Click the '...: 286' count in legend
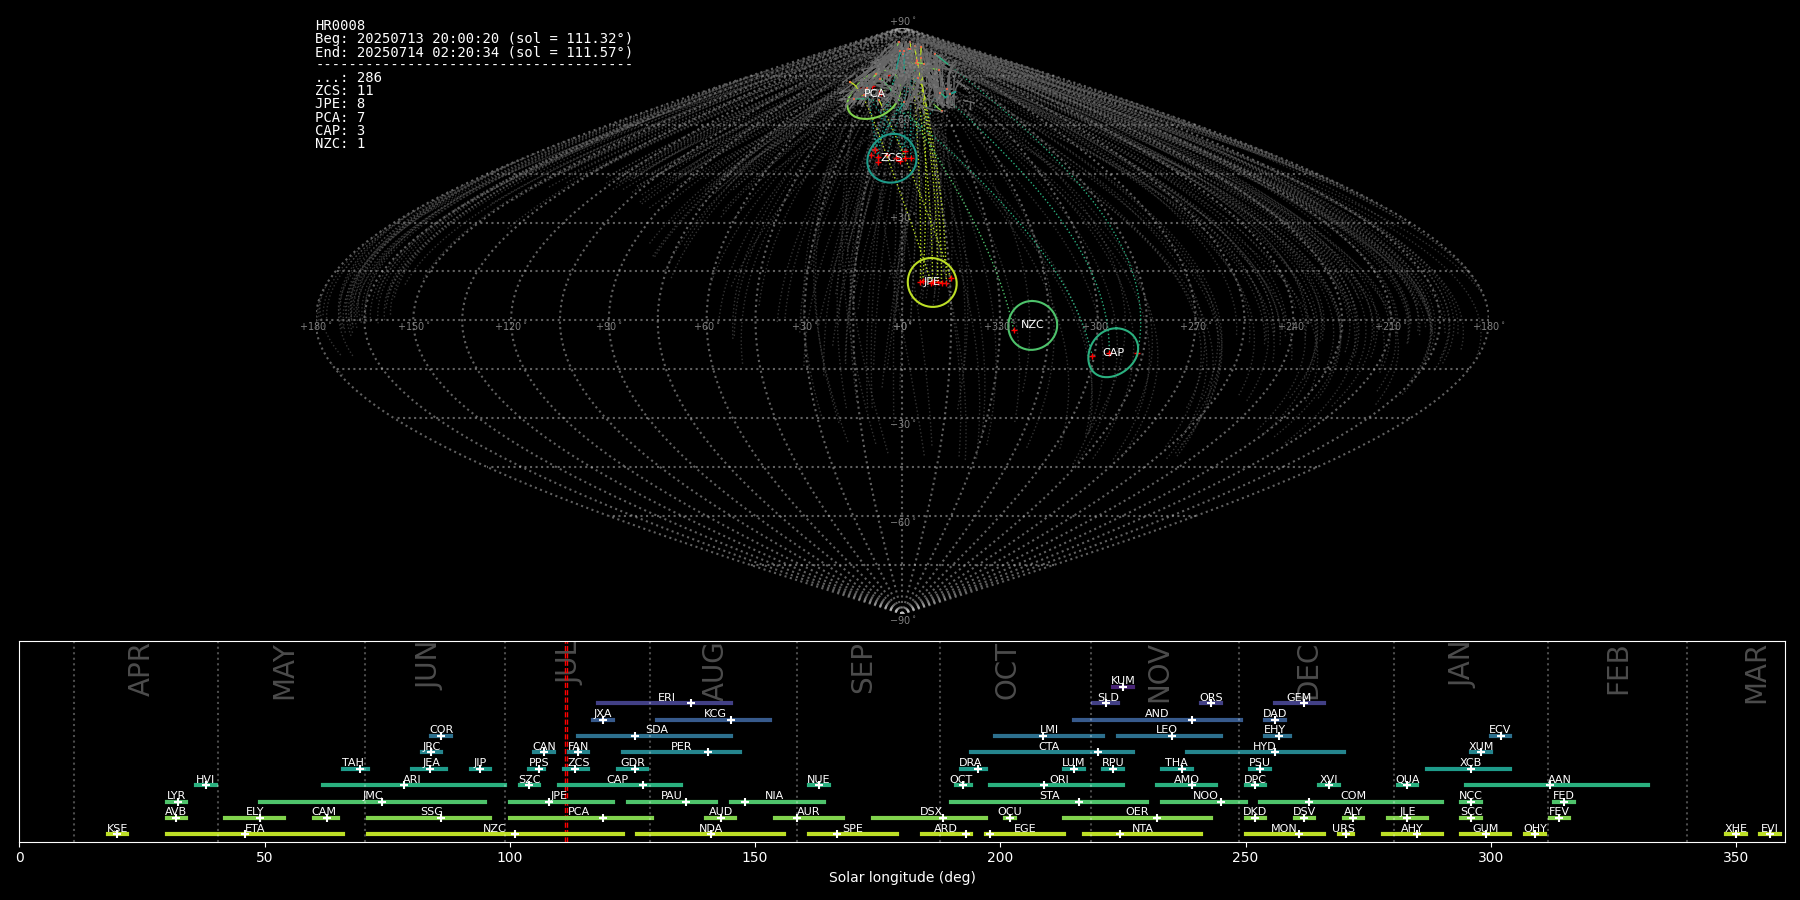The width and height of the screenshot is (1800, 900). (x=348, y=78)
